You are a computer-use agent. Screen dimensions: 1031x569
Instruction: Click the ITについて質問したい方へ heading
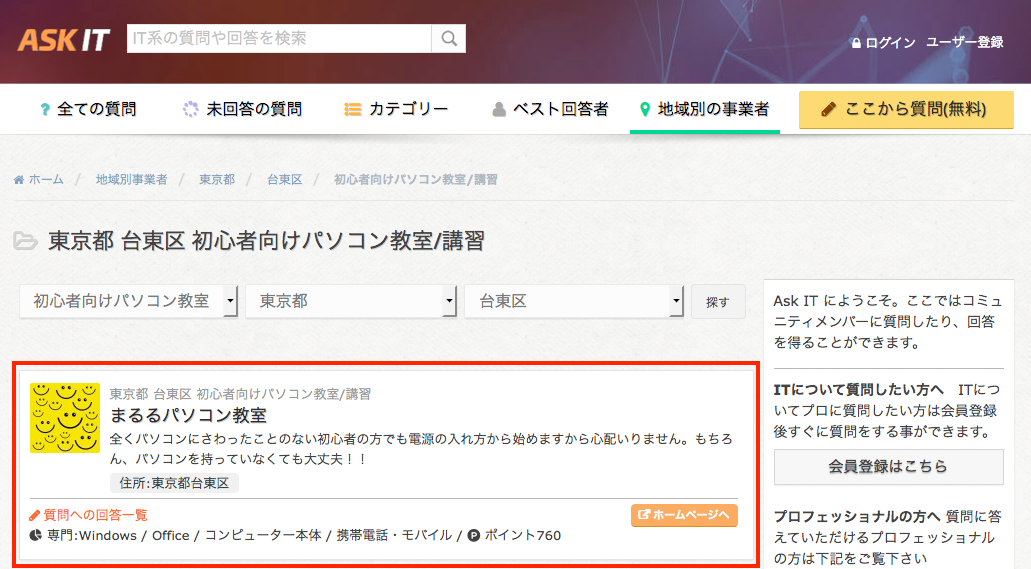point(858,389)
